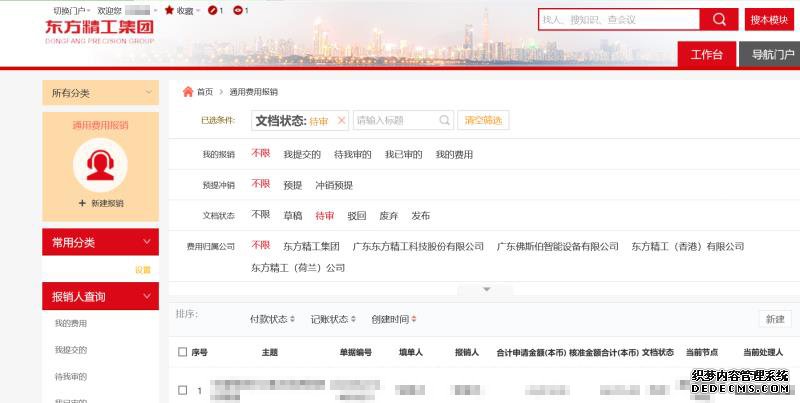Select 草稿 document status

[x=293, y=216]
